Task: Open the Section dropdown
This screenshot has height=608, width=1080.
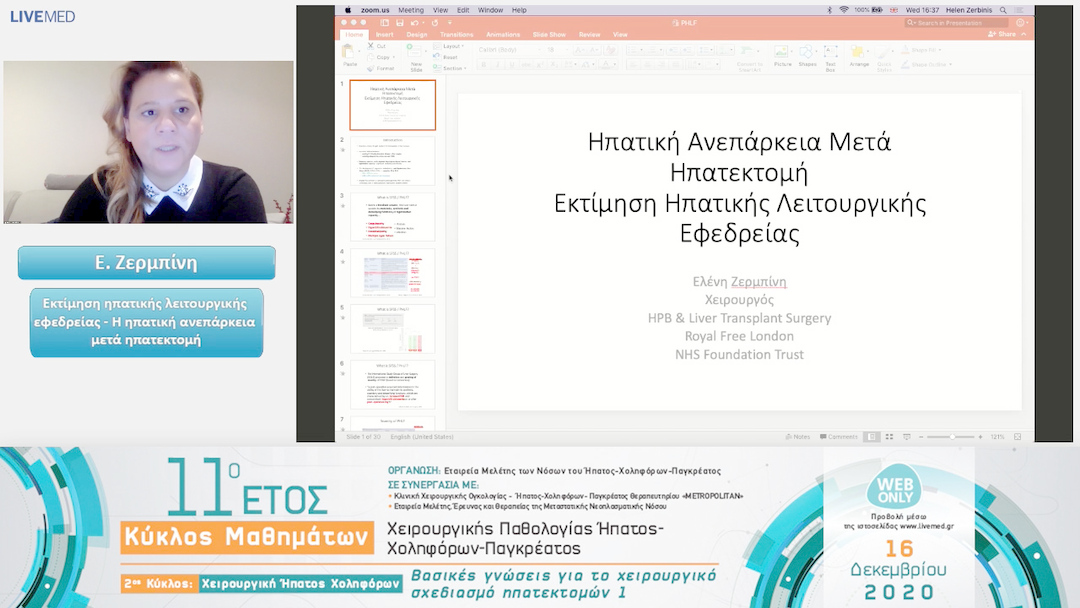Action: click(x=450, y=68)
